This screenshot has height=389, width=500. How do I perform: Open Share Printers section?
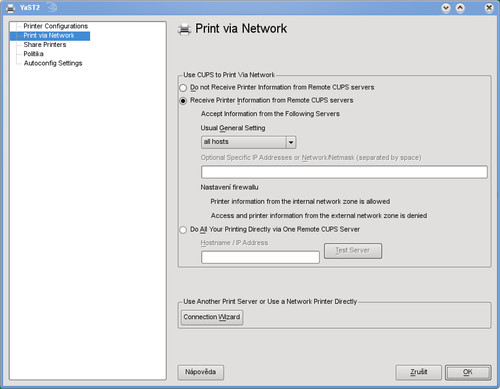45,45
